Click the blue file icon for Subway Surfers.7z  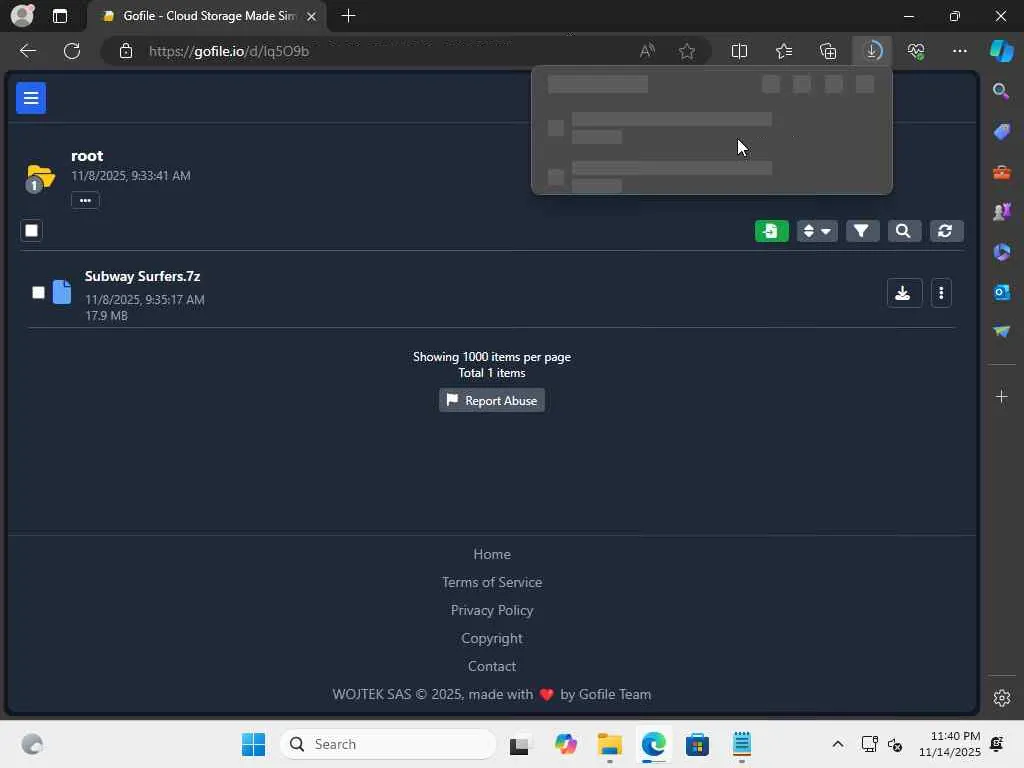[62, 292]
